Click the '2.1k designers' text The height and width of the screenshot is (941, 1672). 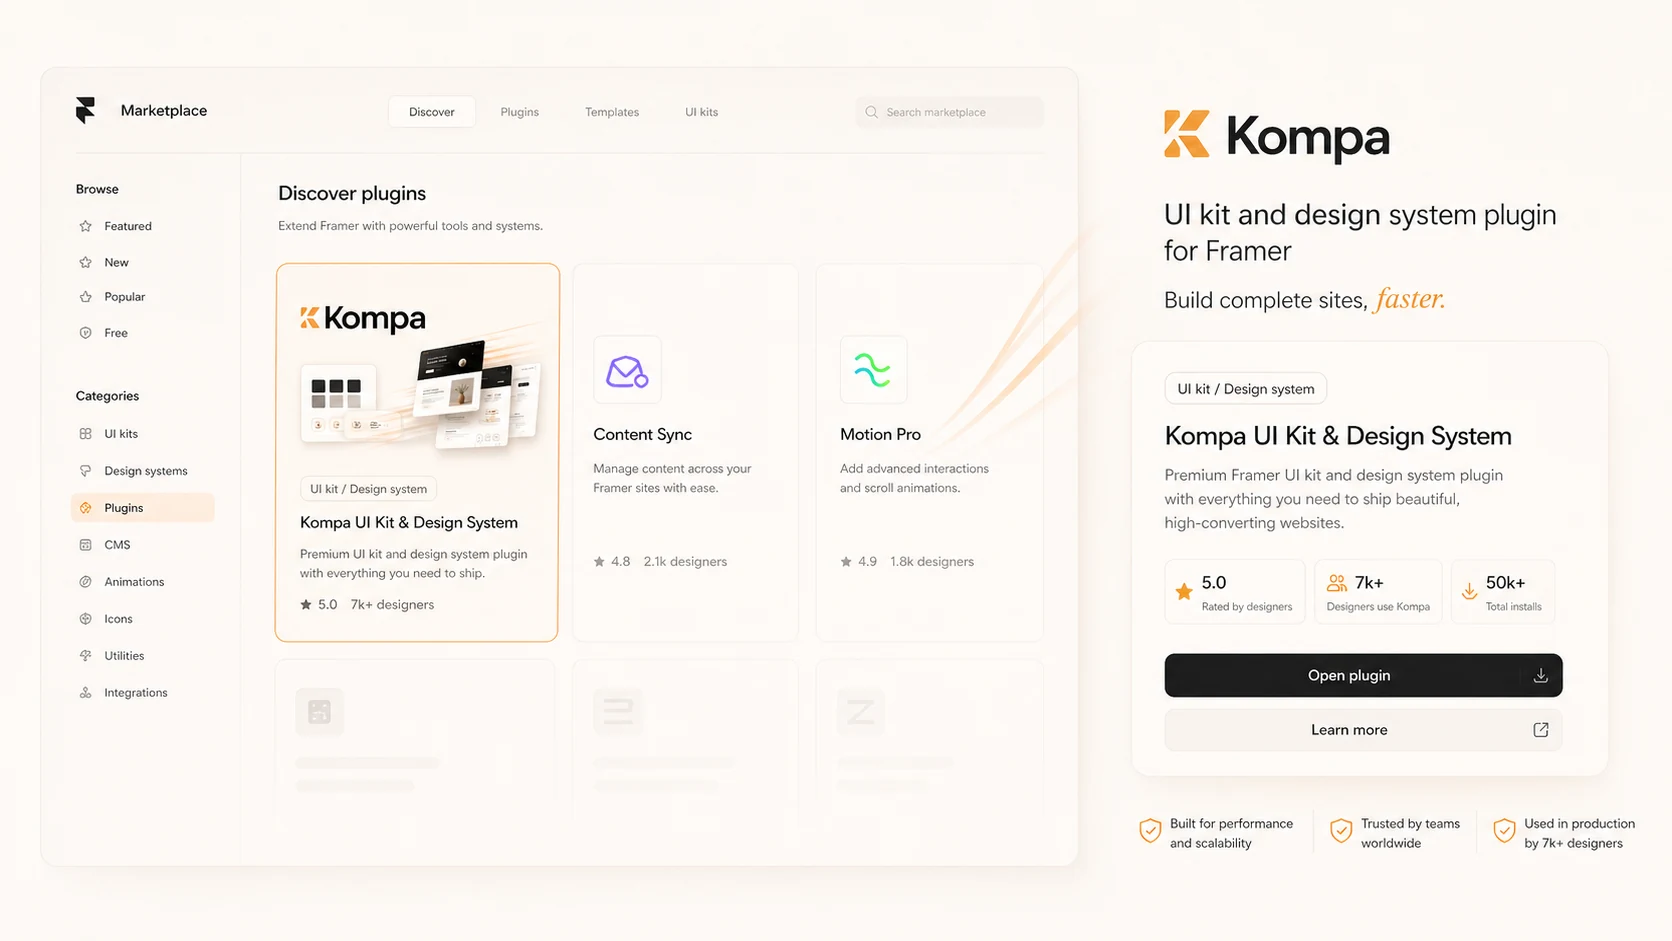coord(685,562)
